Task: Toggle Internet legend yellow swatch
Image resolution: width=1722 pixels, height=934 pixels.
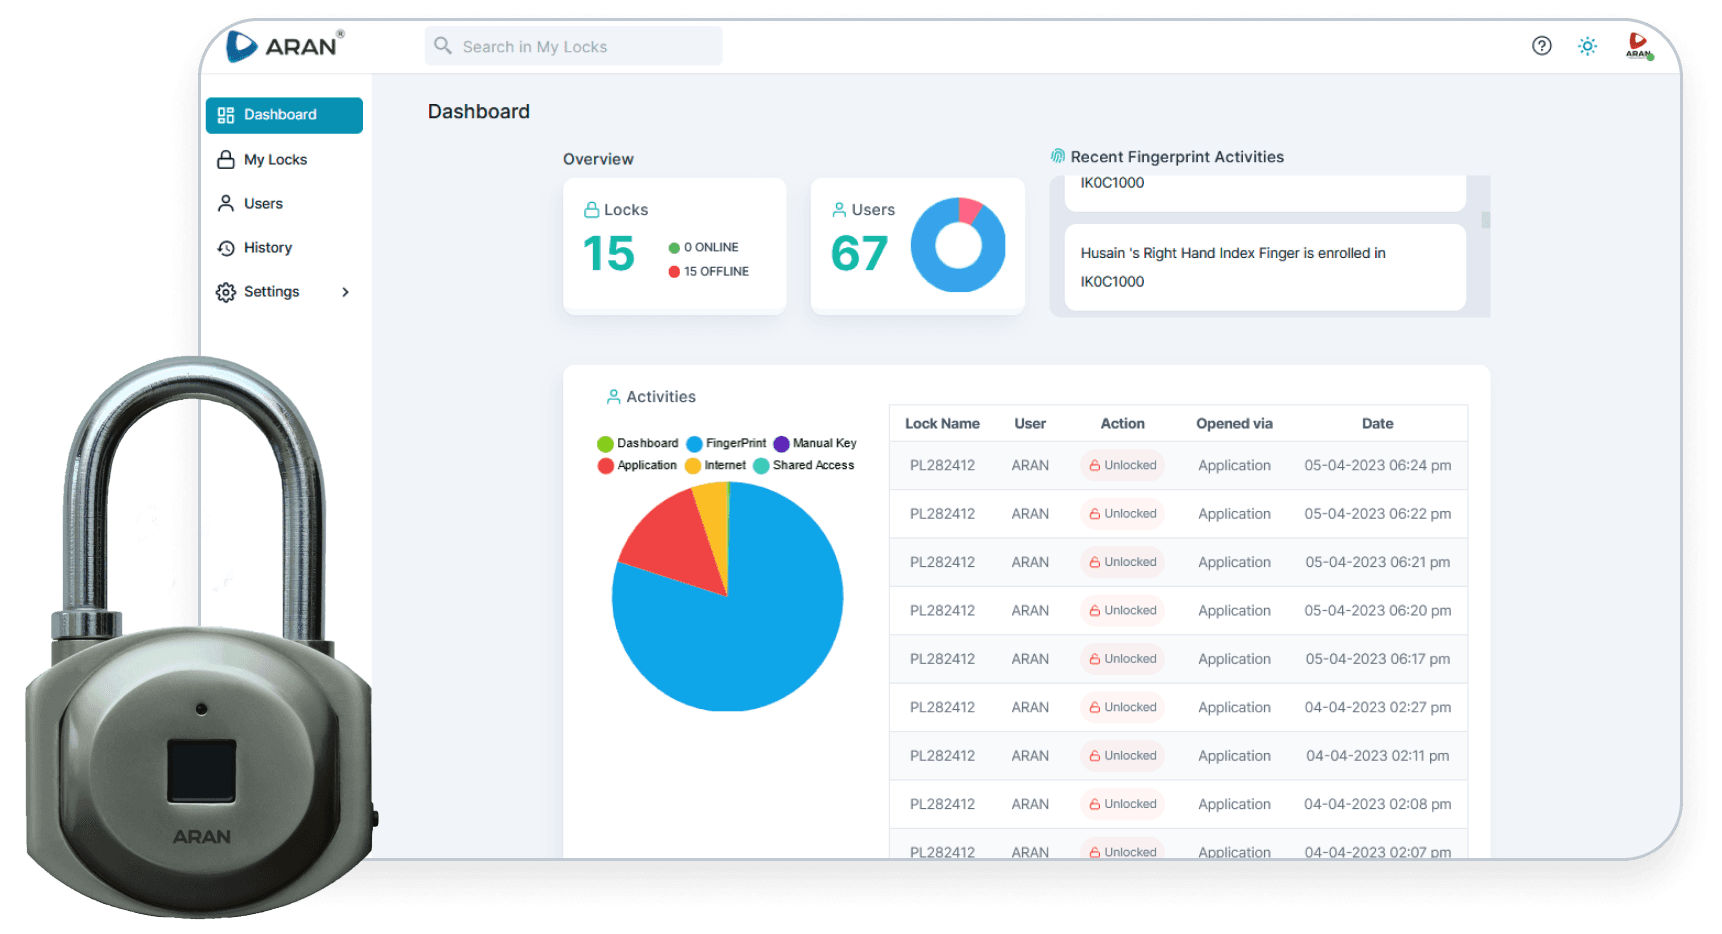Action: (x=692, y=466)
